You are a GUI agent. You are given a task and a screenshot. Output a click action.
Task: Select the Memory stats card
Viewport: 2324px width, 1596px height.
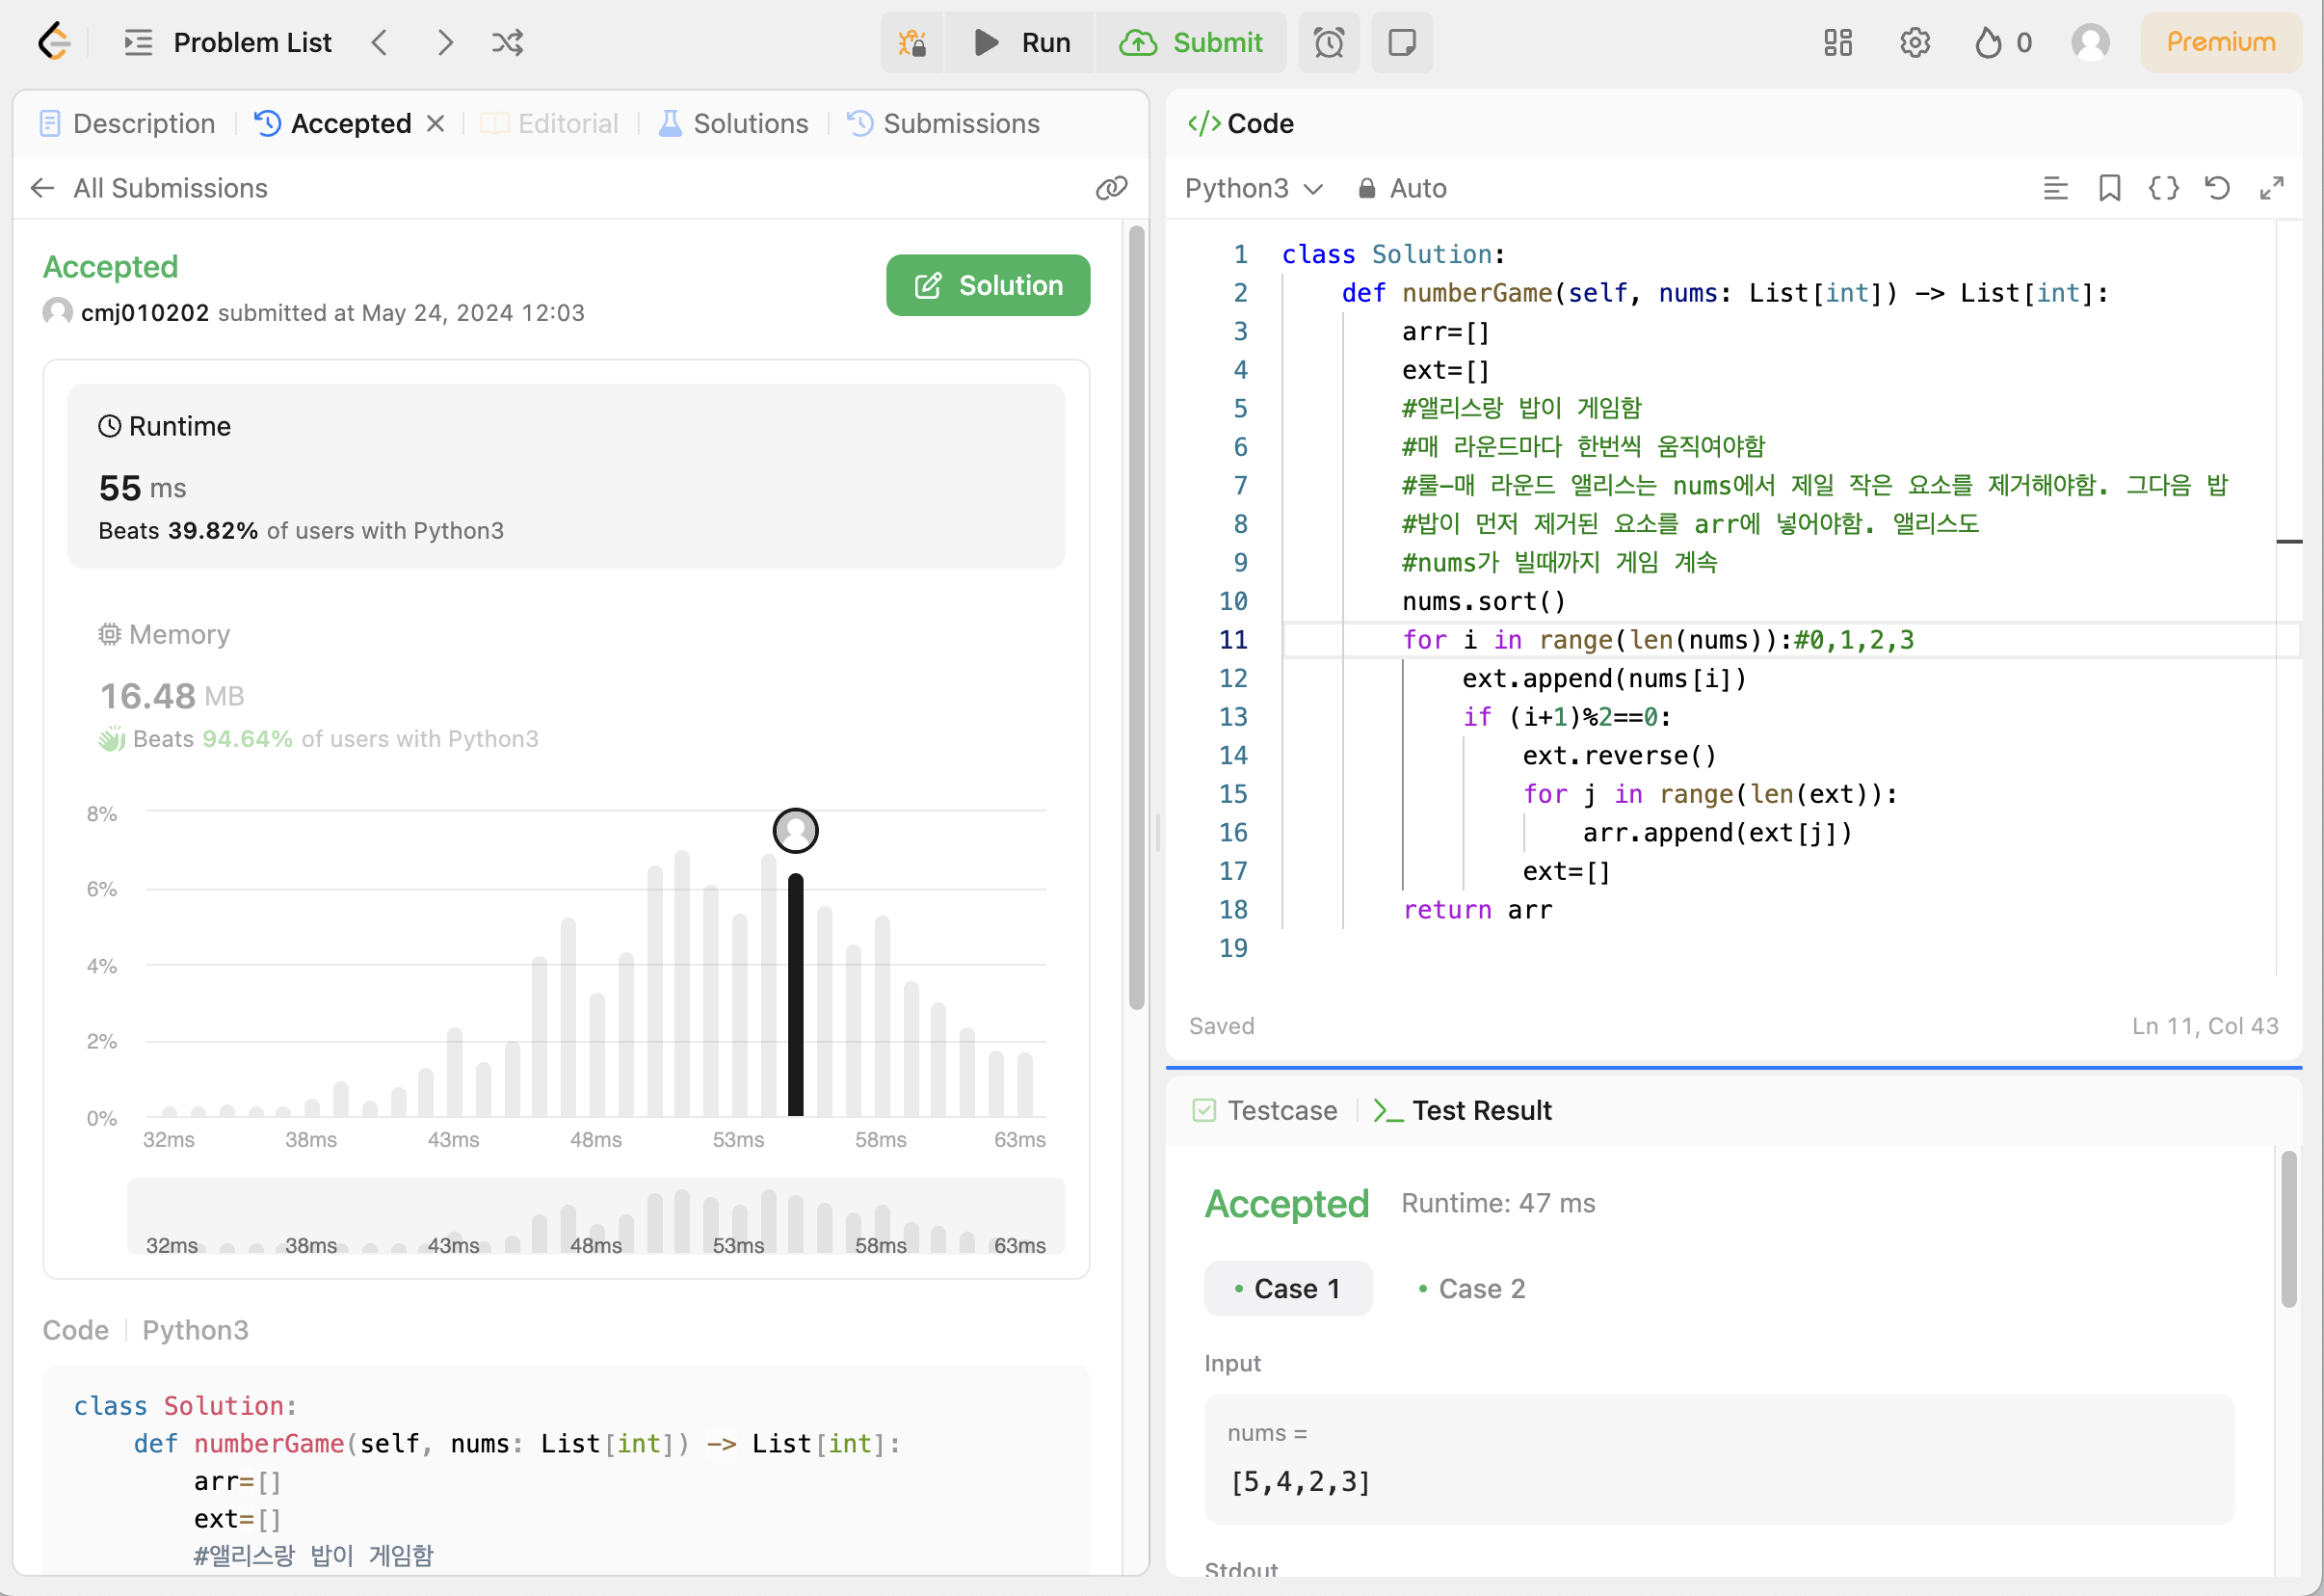[x=566, y=686]
